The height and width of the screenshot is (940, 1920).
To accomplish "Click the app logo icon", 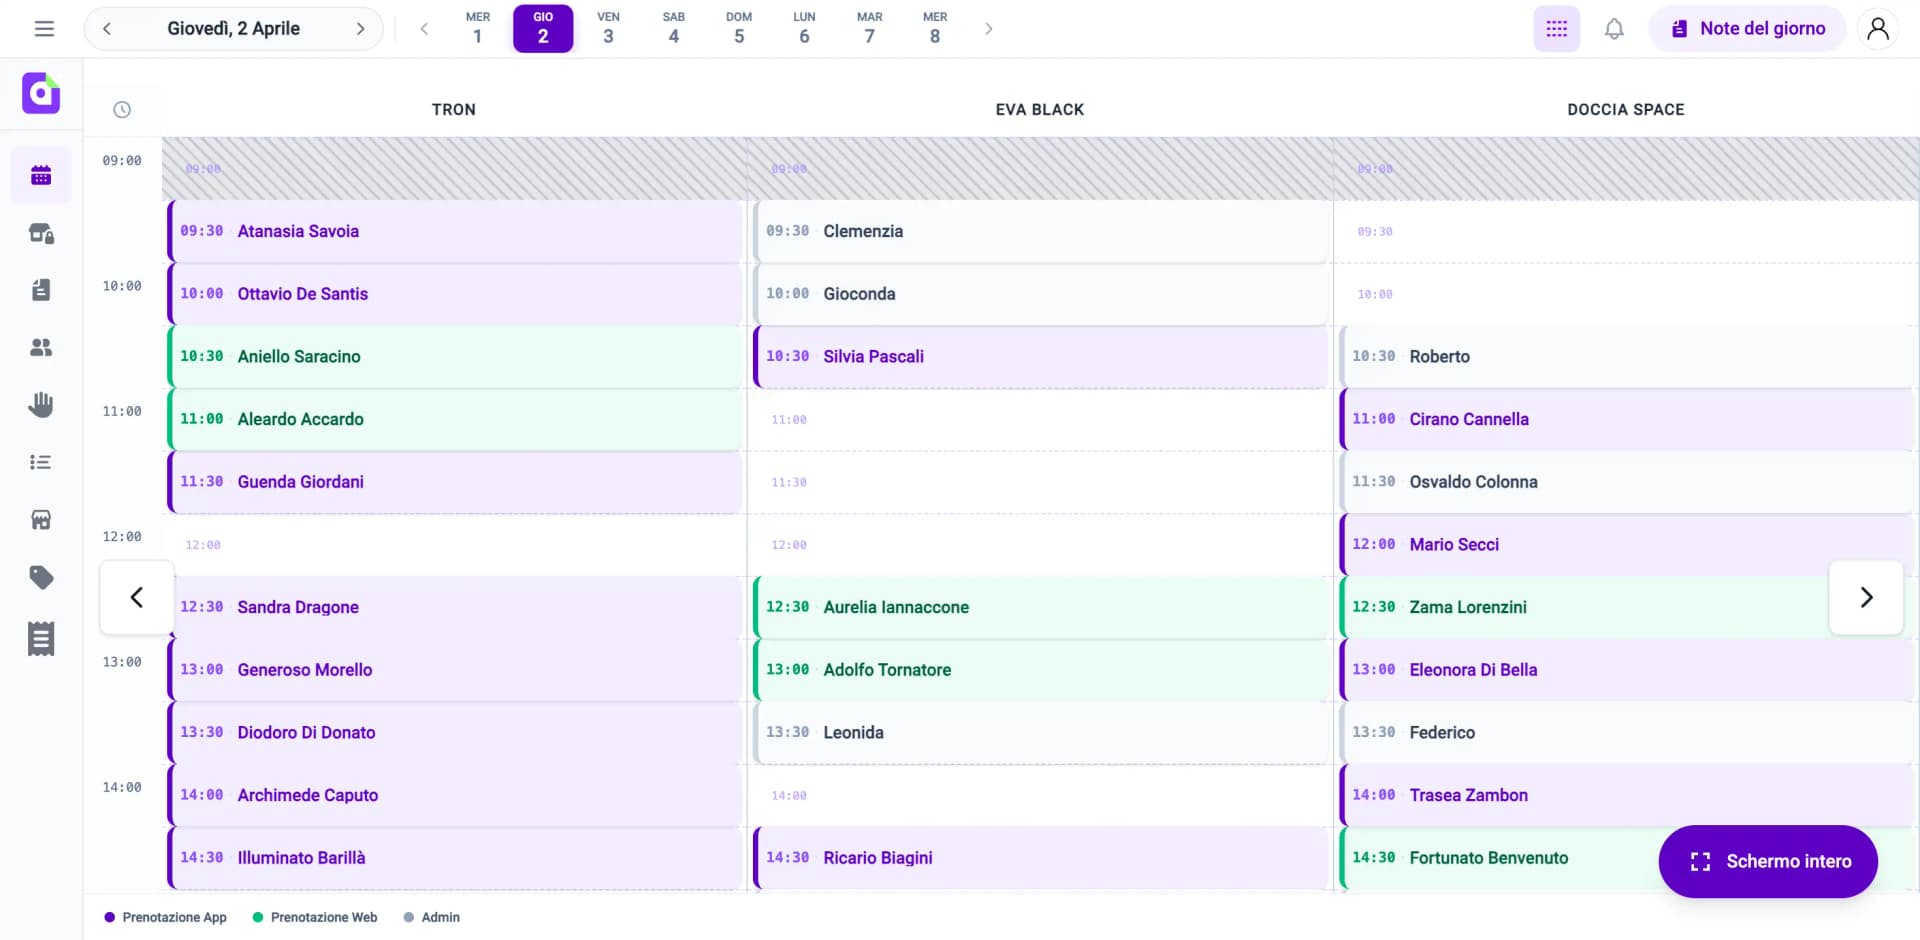I will (x=41, y=93).
